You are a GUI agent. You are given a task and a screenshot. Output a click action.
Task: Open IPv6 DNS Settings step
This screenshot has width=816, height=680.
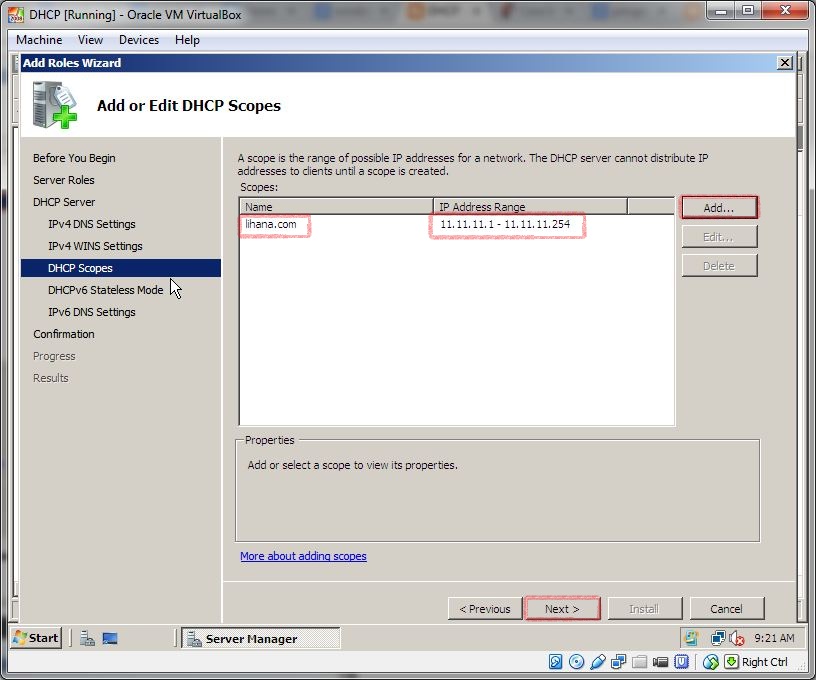pos(92,312)
